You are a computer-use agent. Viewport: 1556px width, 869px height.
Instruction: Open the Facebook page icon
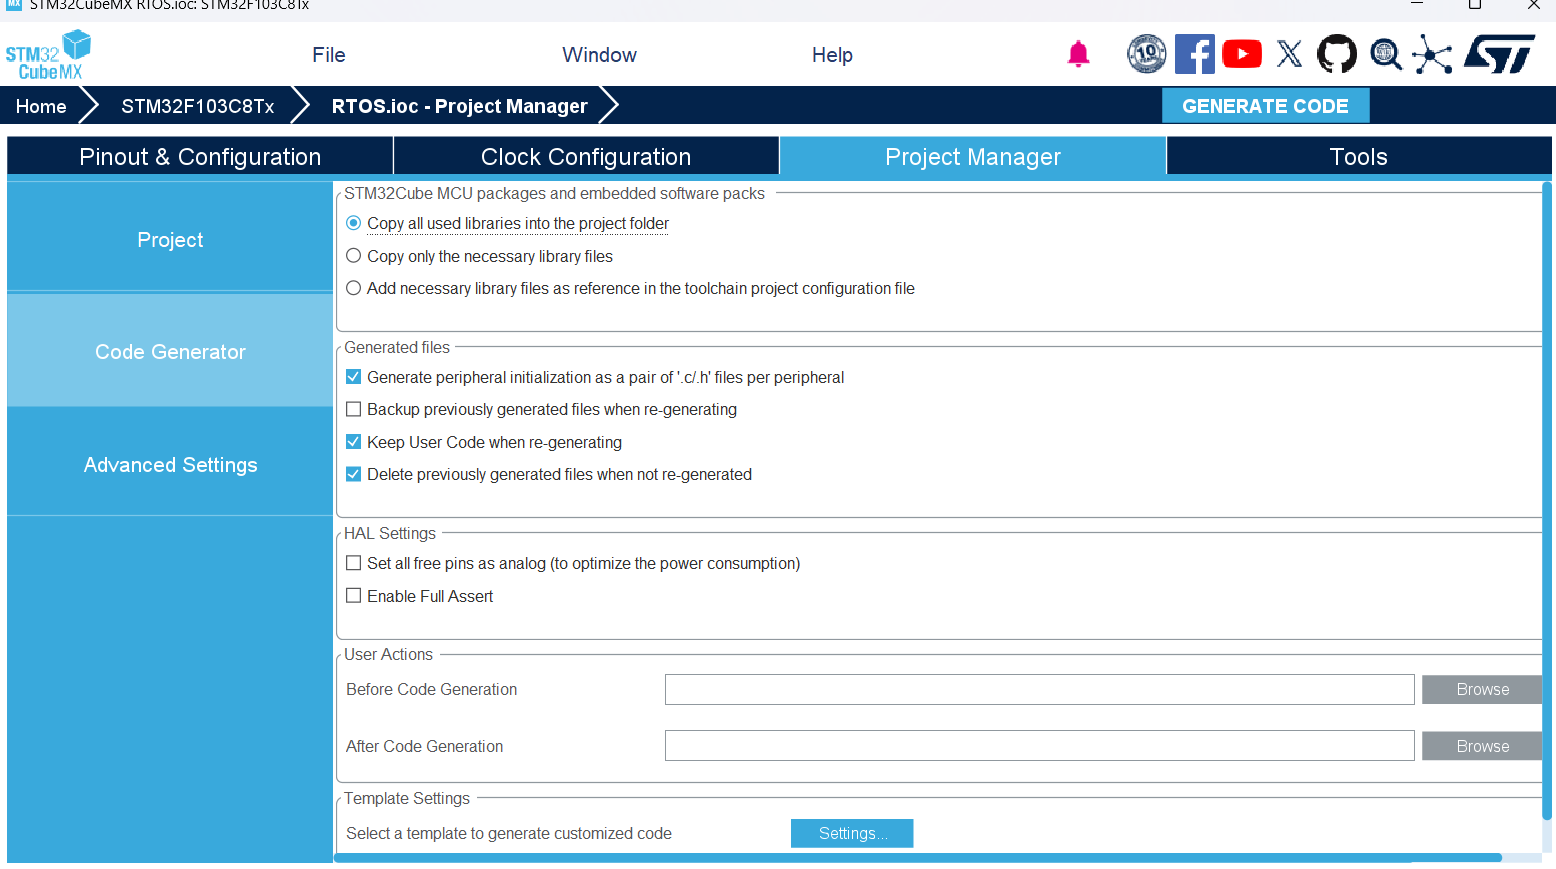[x=1194, y=54]
